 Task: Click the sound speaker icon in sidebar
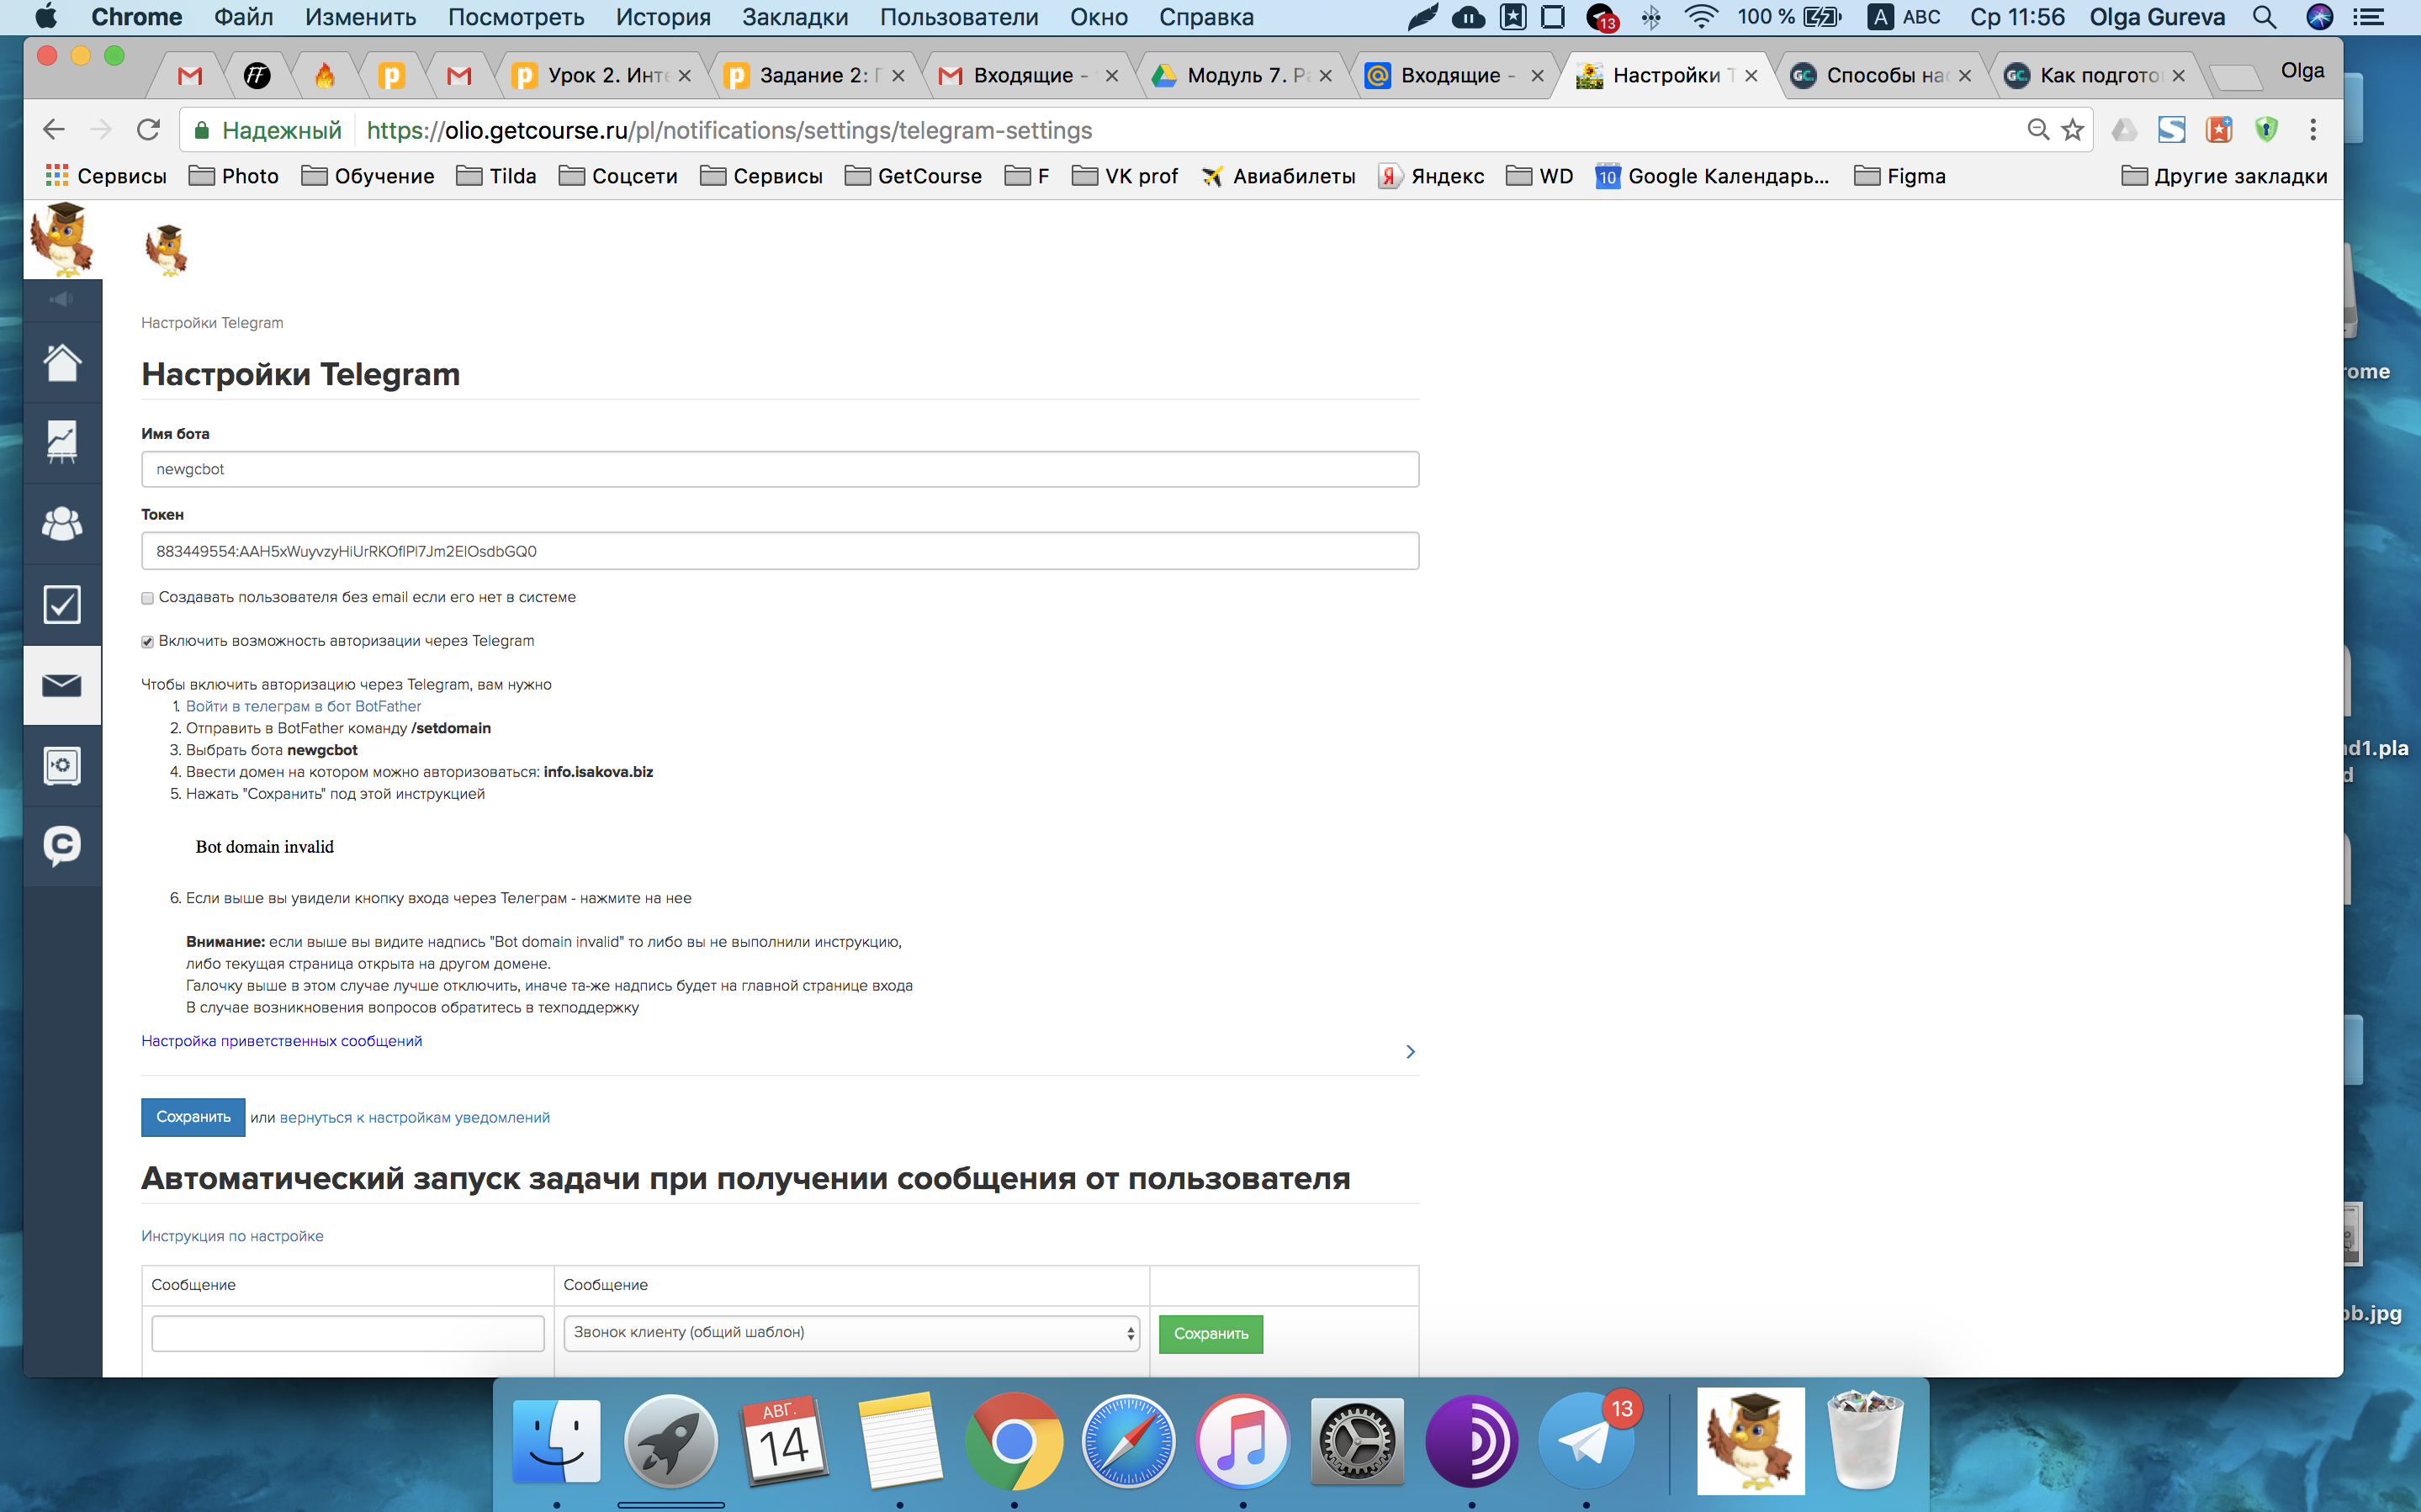pyautogui.click(x=62, y=300)
